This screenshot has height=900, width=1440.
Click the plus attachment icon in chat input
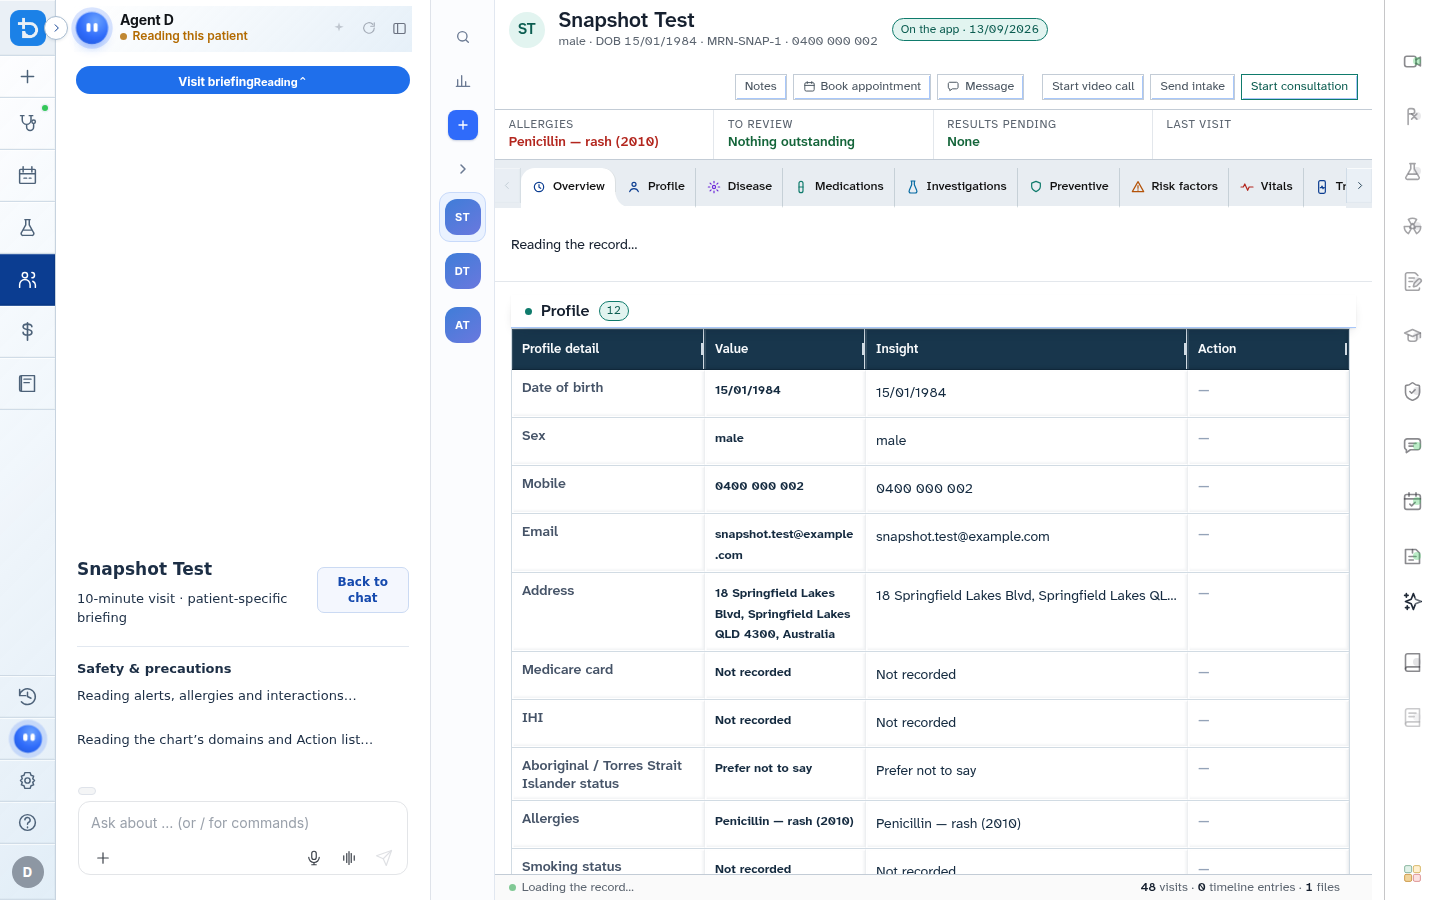[103, 858]
